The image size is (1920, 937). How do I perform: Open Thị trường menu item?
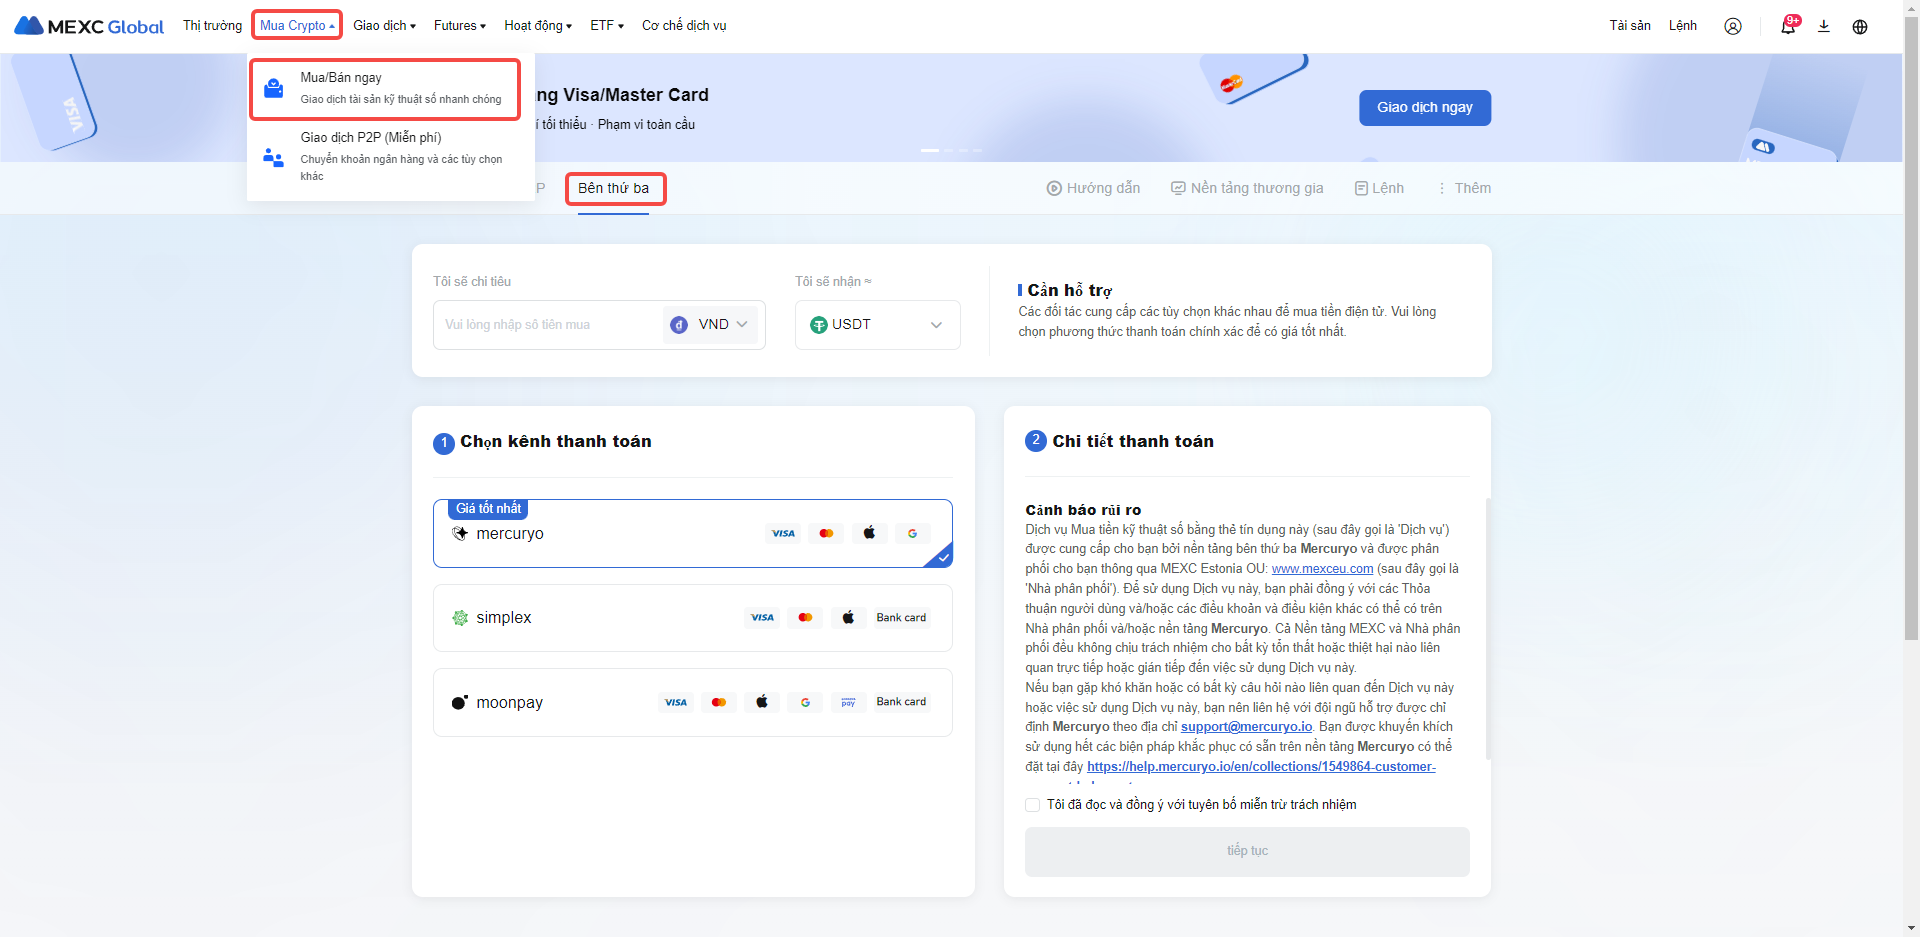tap(212, 26)
